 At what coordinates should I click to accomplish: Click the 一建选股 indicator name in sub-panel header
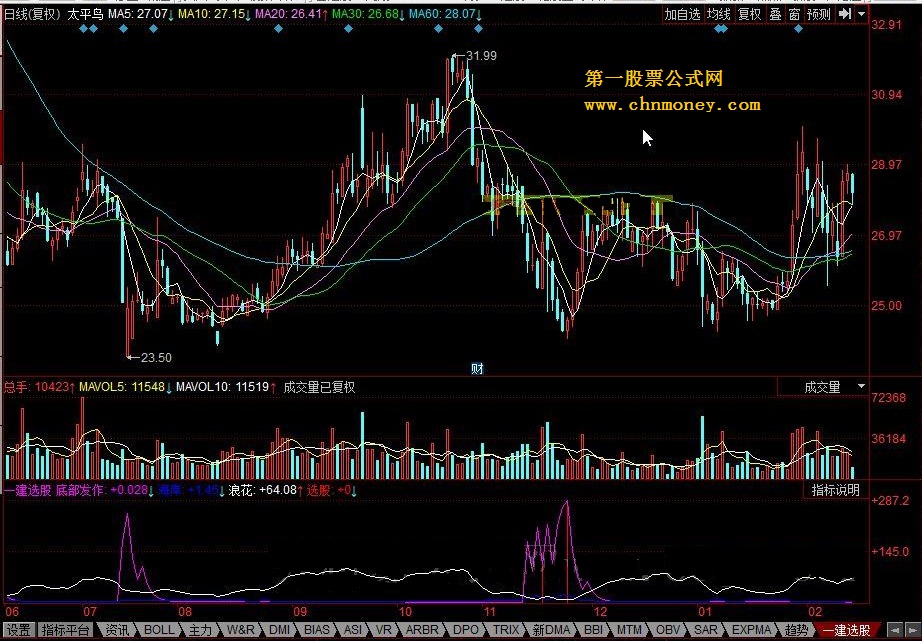click(x=28, y=490)
